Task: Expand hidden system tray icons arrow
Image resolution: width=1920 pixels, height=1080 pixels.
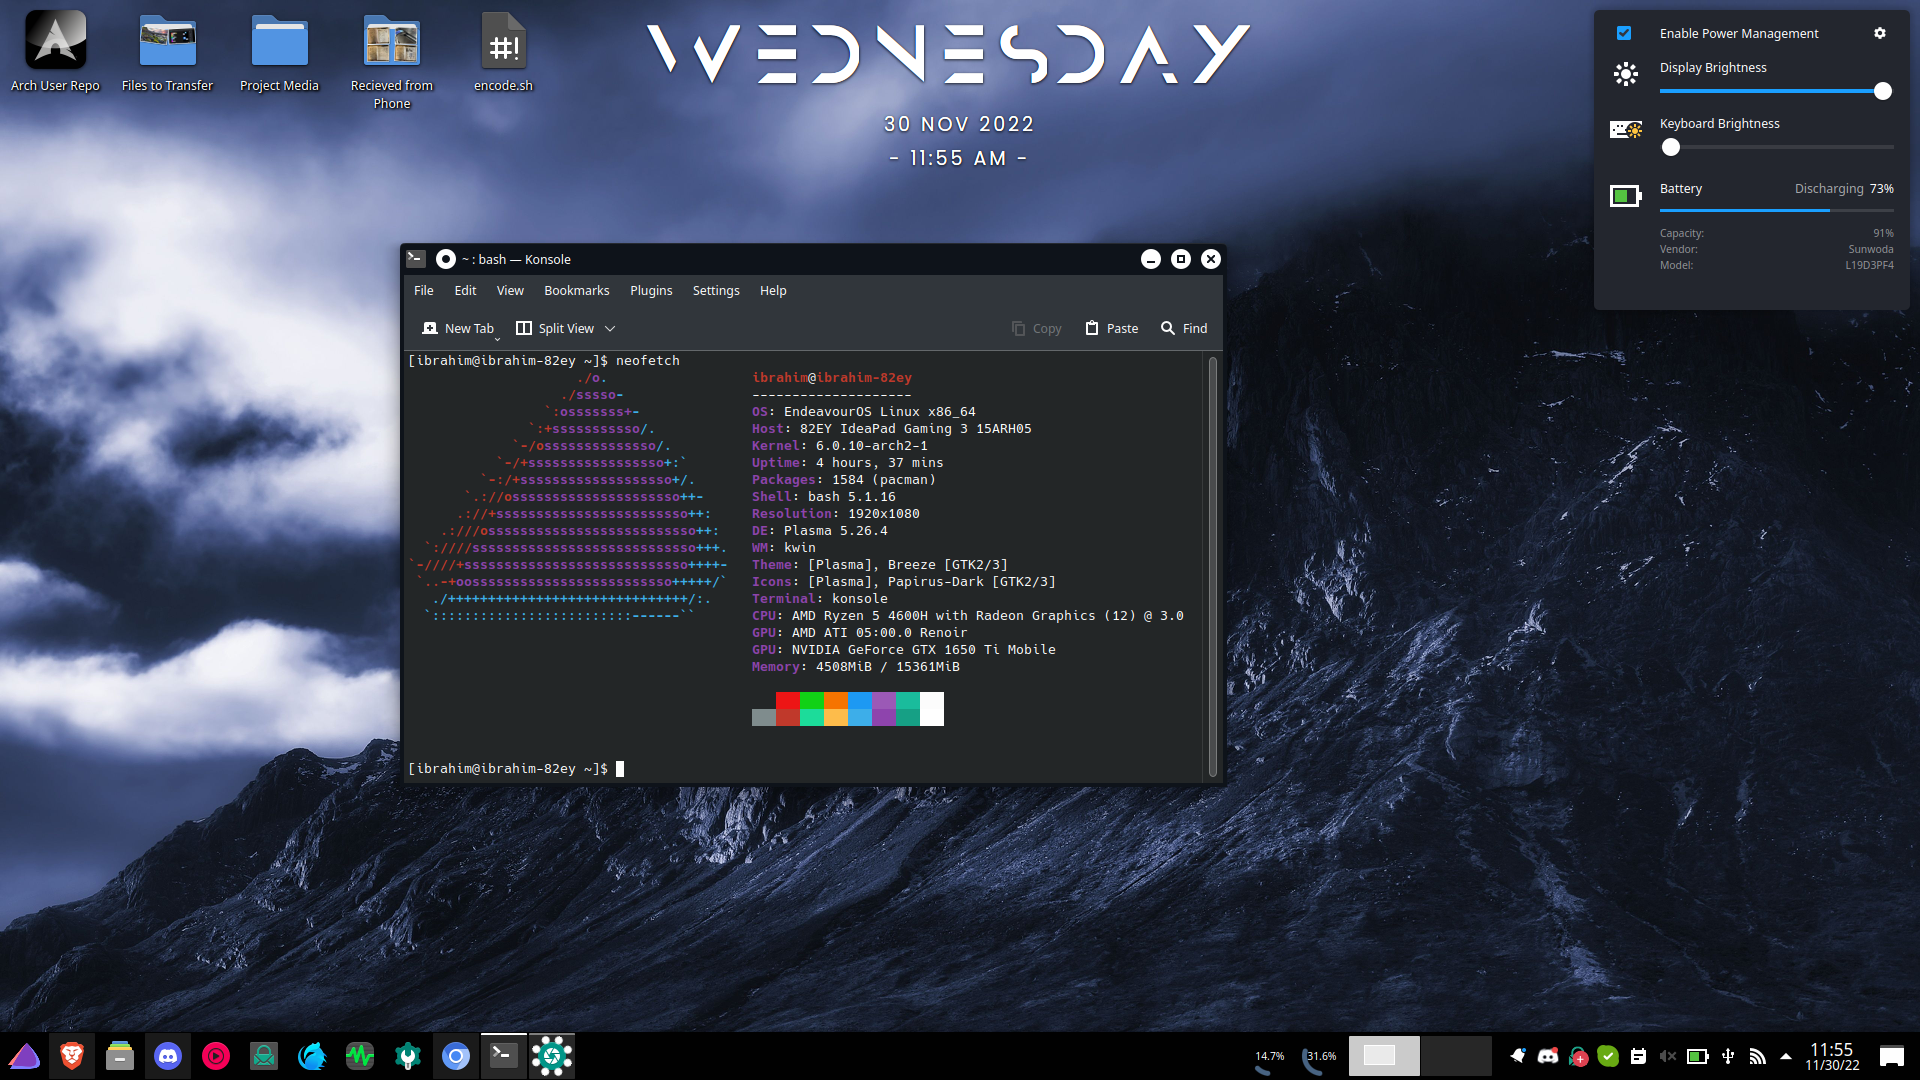Action: pos(1786,1056)
